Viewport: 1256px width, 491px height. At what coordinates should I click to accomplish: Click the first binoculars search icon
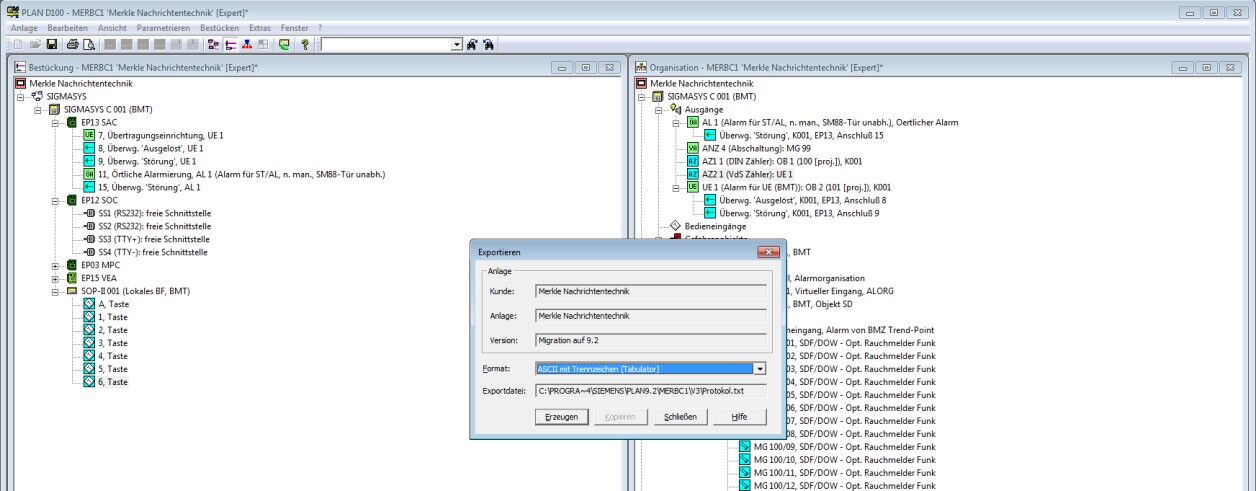tap(473, 45)
